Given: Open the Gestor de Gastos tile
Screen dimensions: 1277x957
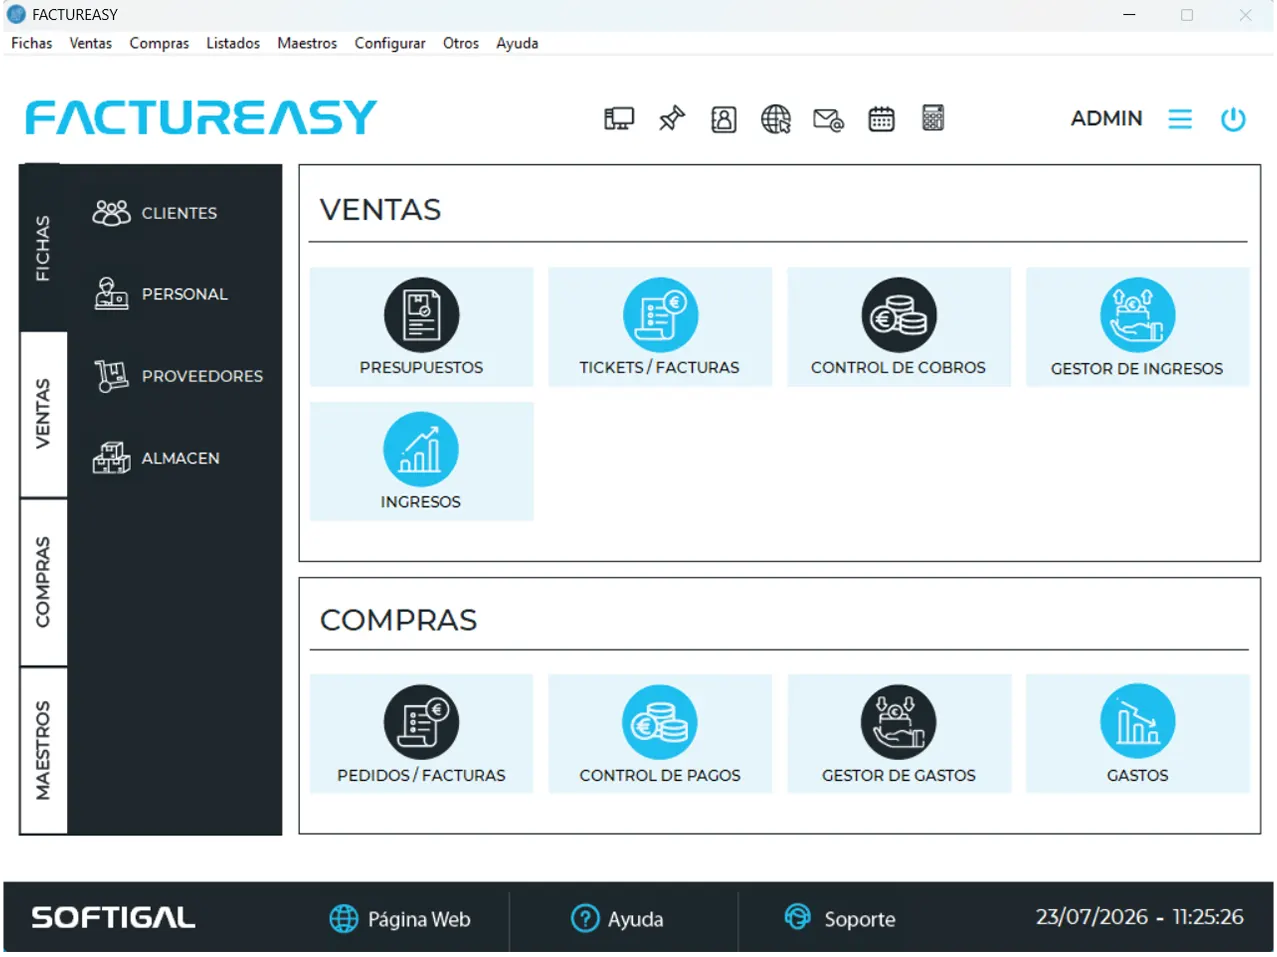Looking at the screenshot, I should tap(899, 734).
